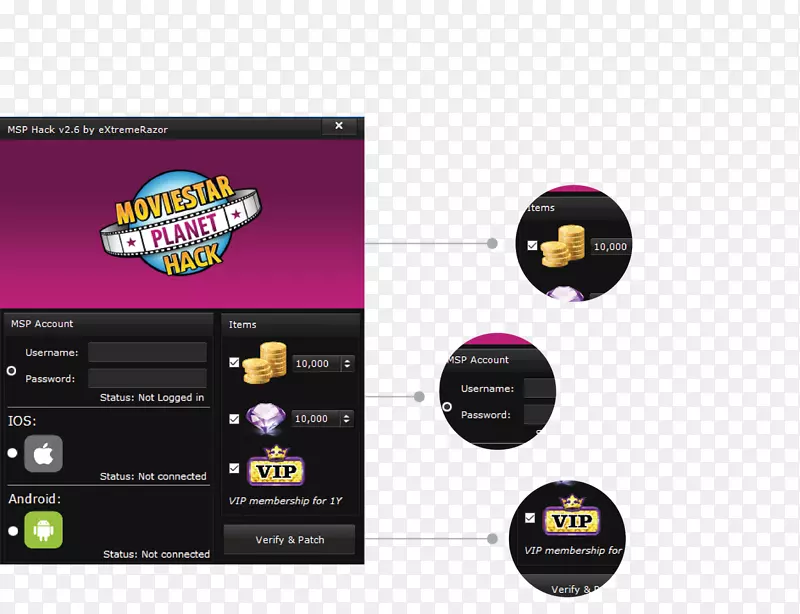This screenshot has width=800, height=614.
Task: Click the Apple iOS icon
Action: pyautogui.click(x=43, y=453)
